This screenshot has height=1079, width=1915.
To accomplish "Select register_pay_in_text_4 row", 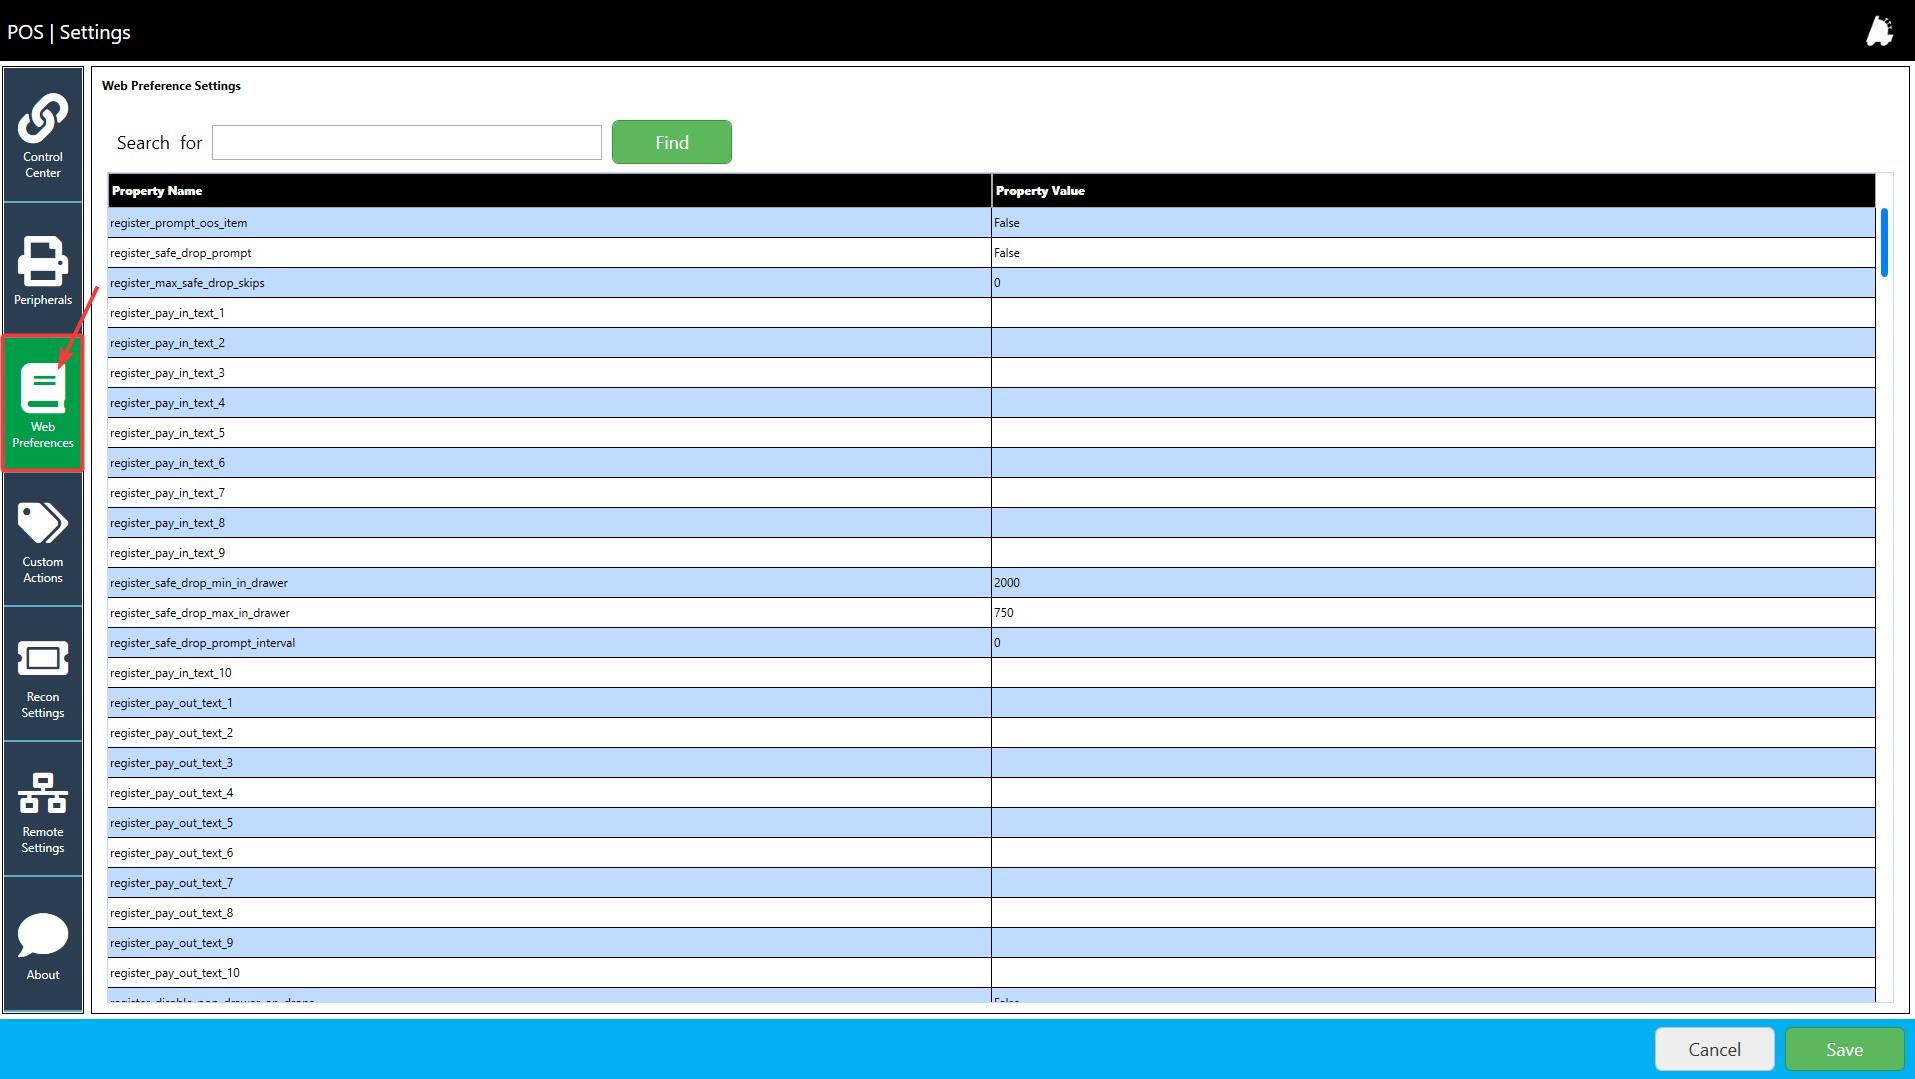I will (991, 403).
